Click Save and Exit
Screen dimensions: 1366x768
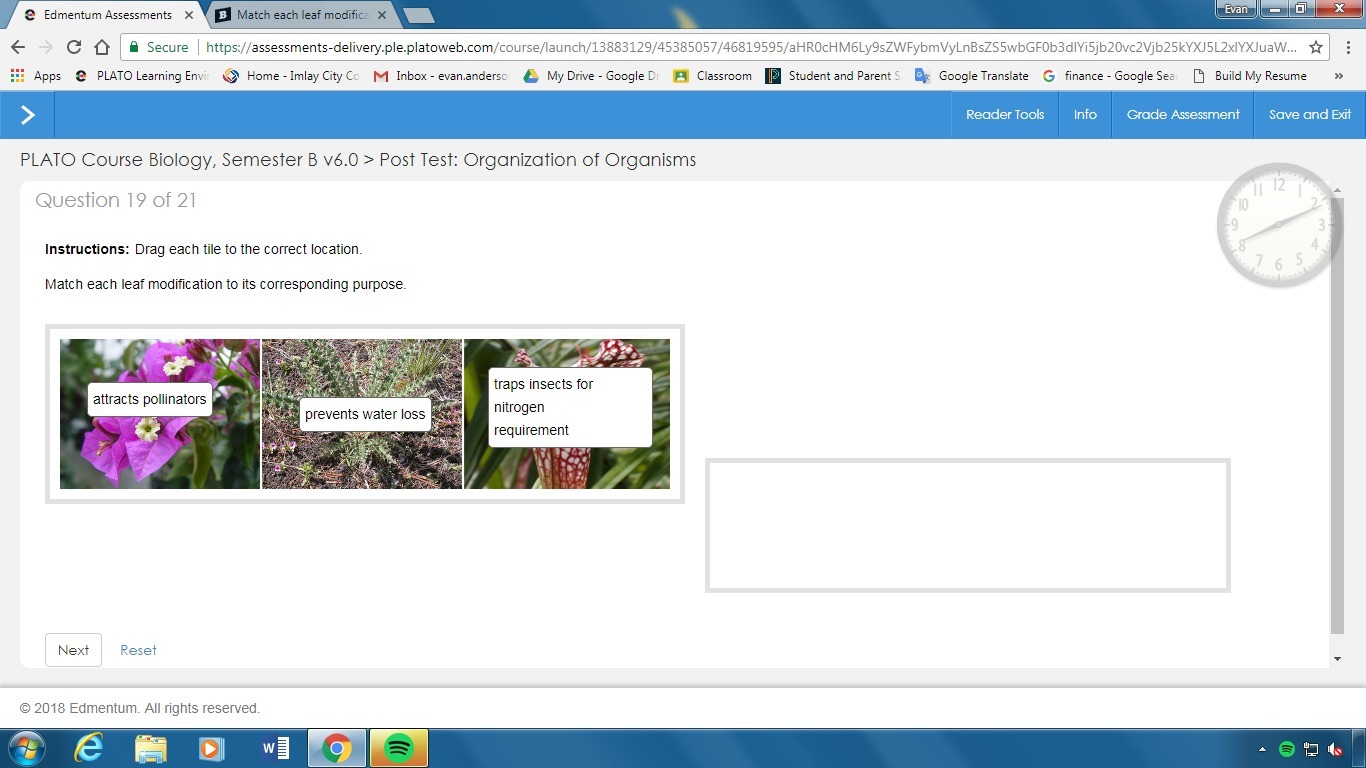click(x=1310, y=115)
